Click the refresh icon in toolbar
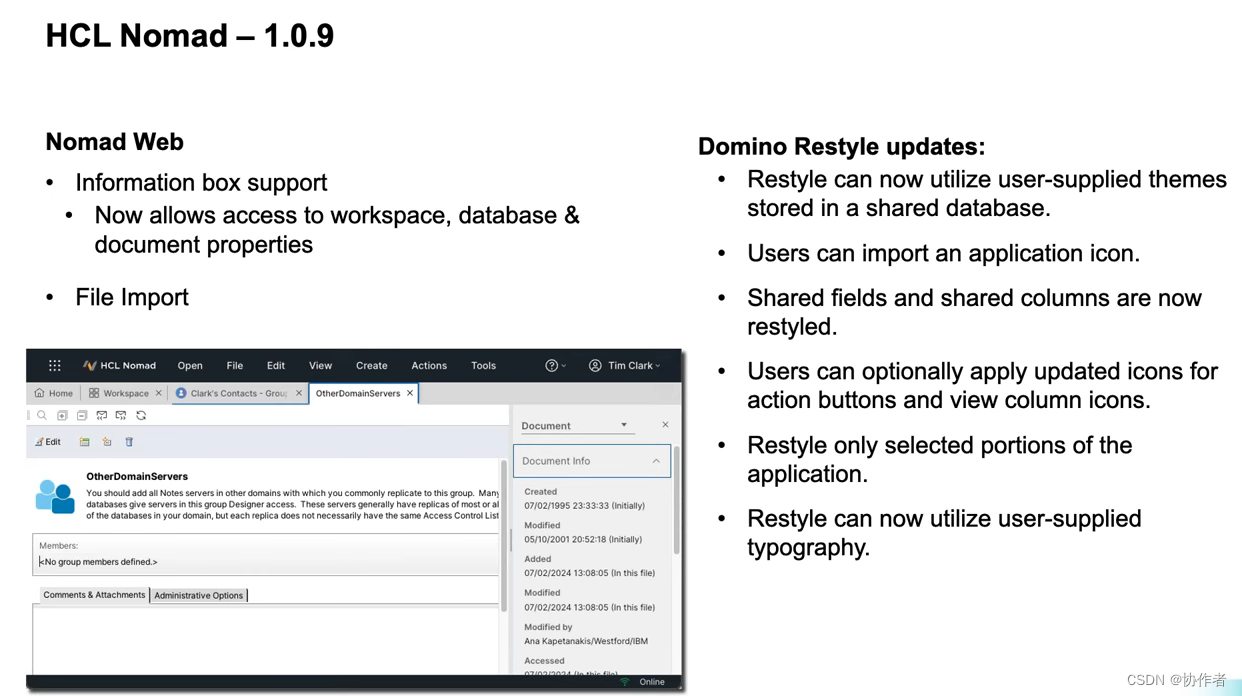Viewport: 1242px width, 696px height. (x=141, y=415)
